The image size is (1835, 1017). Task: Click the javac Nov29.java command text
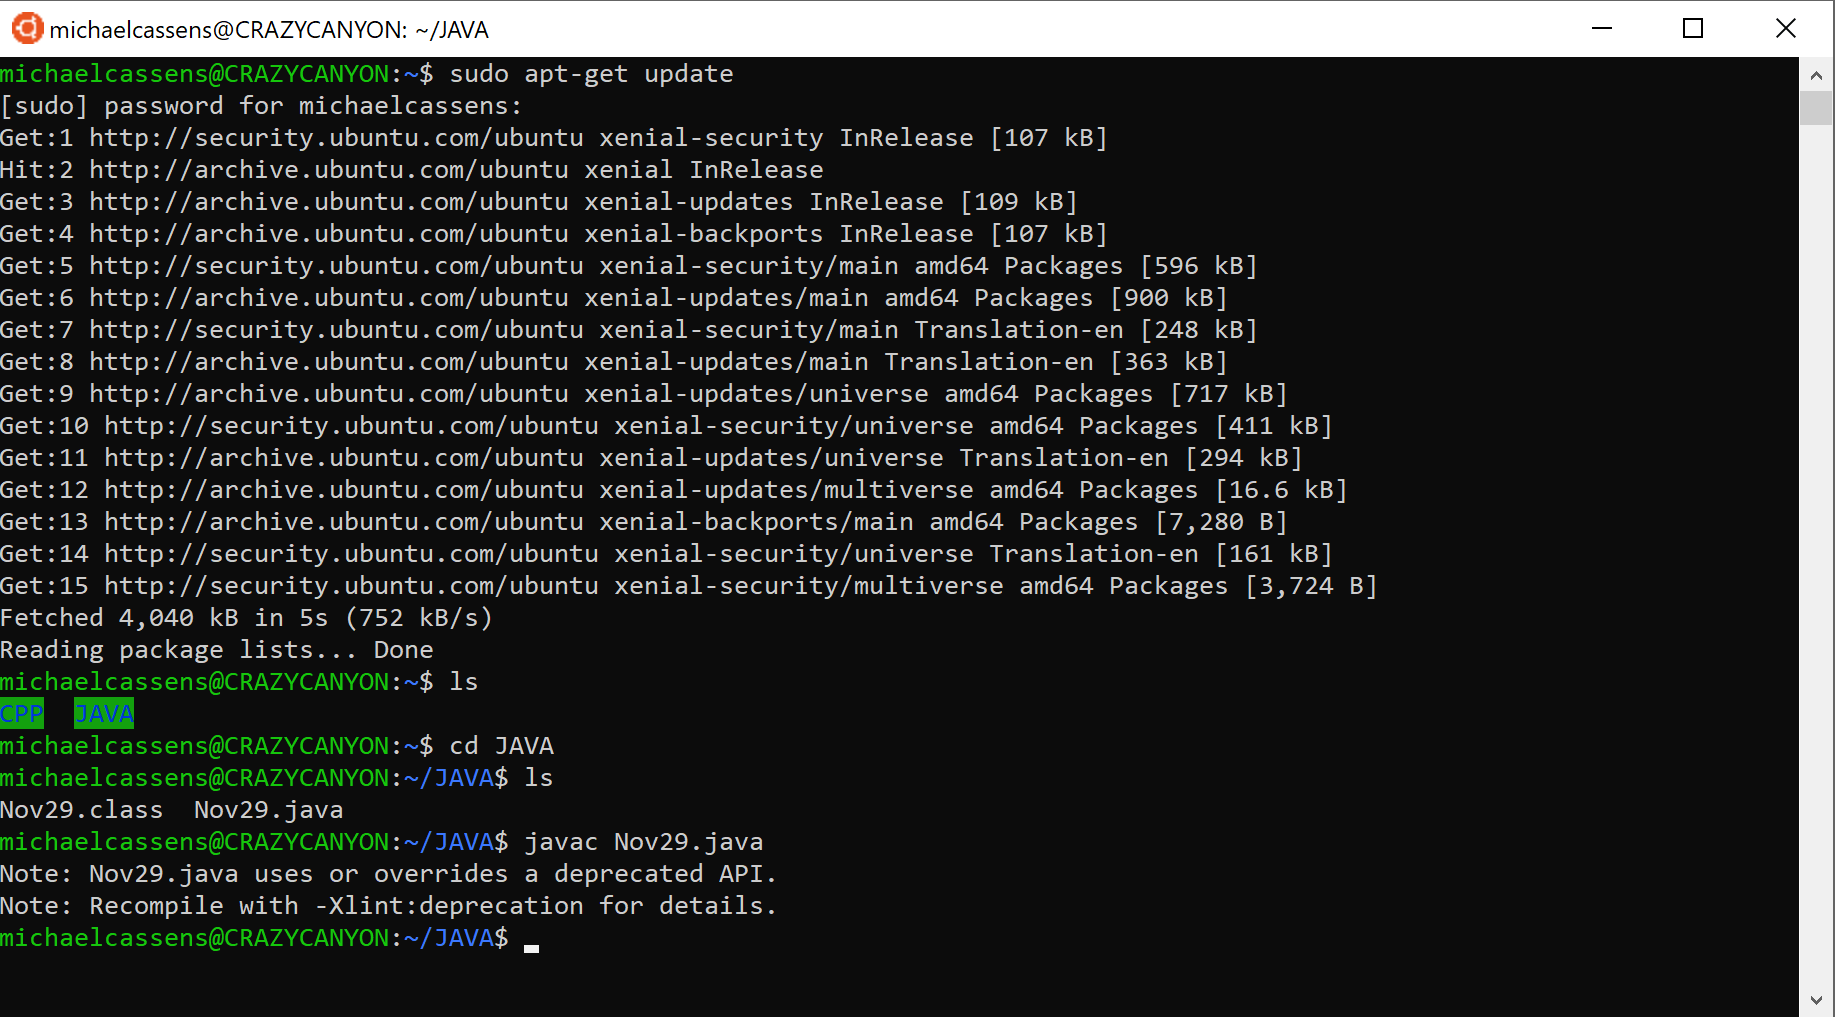[643, 841]
